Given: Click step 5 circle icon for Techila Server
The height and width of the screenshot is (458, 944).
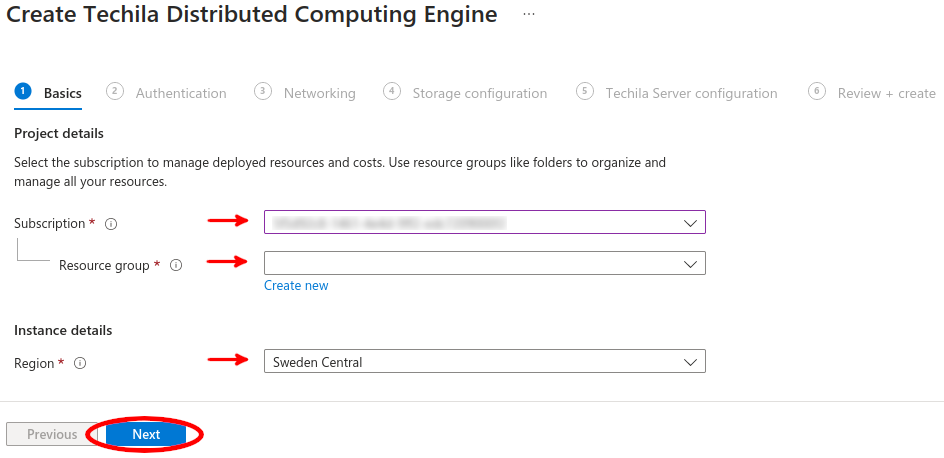Looking at the screenshot, I should pos(585,92).
